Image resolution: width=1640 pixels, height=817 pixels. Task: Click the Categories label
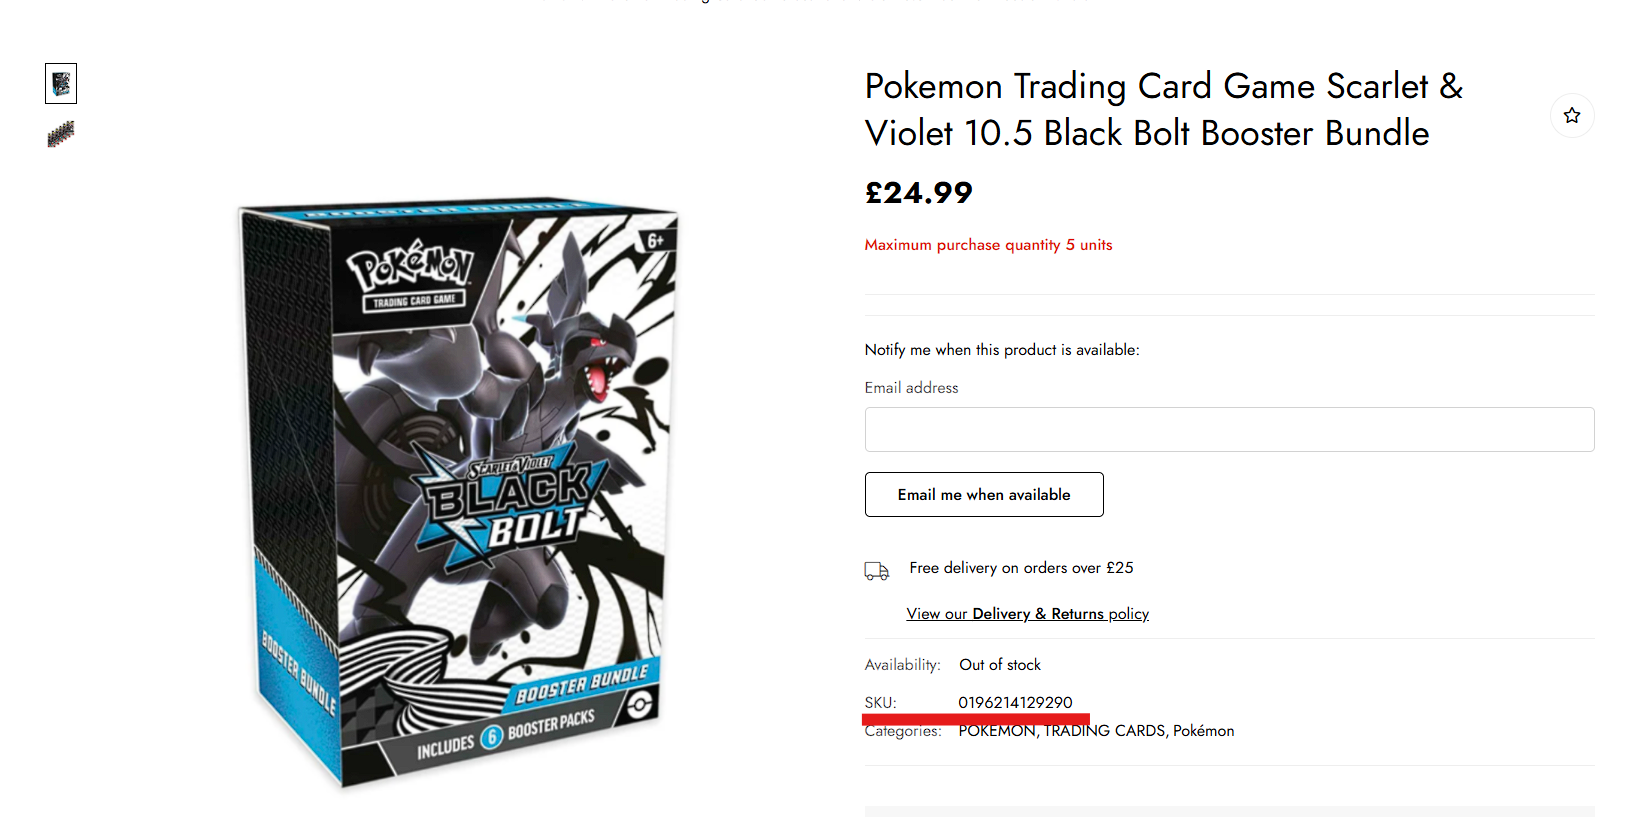click(903, 732)
